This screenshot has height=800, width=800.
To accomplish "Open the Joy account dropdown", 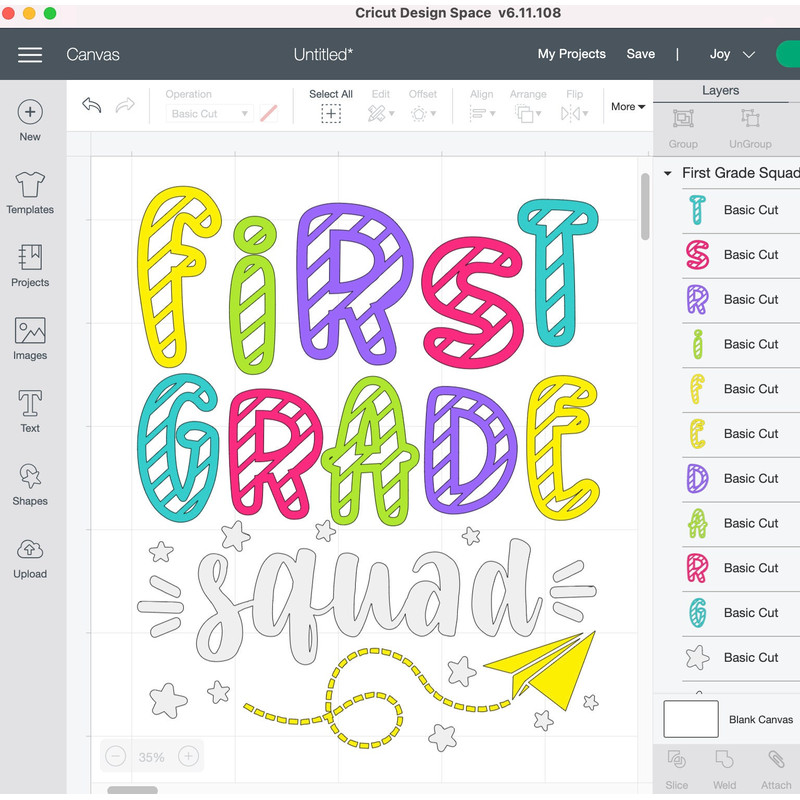I will (731, 54).
